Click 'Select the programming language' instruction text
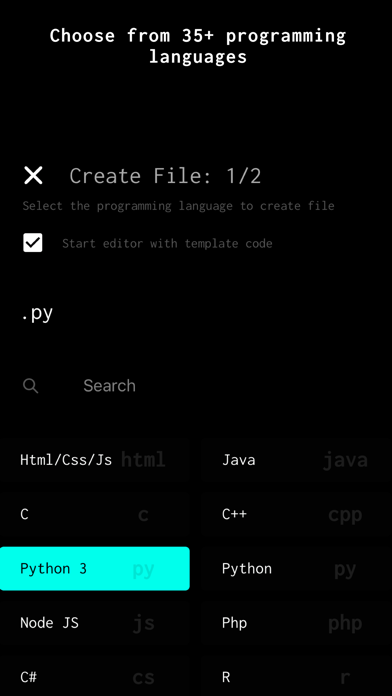The width and height of the screenshot is (392, 696). [178, 206]
